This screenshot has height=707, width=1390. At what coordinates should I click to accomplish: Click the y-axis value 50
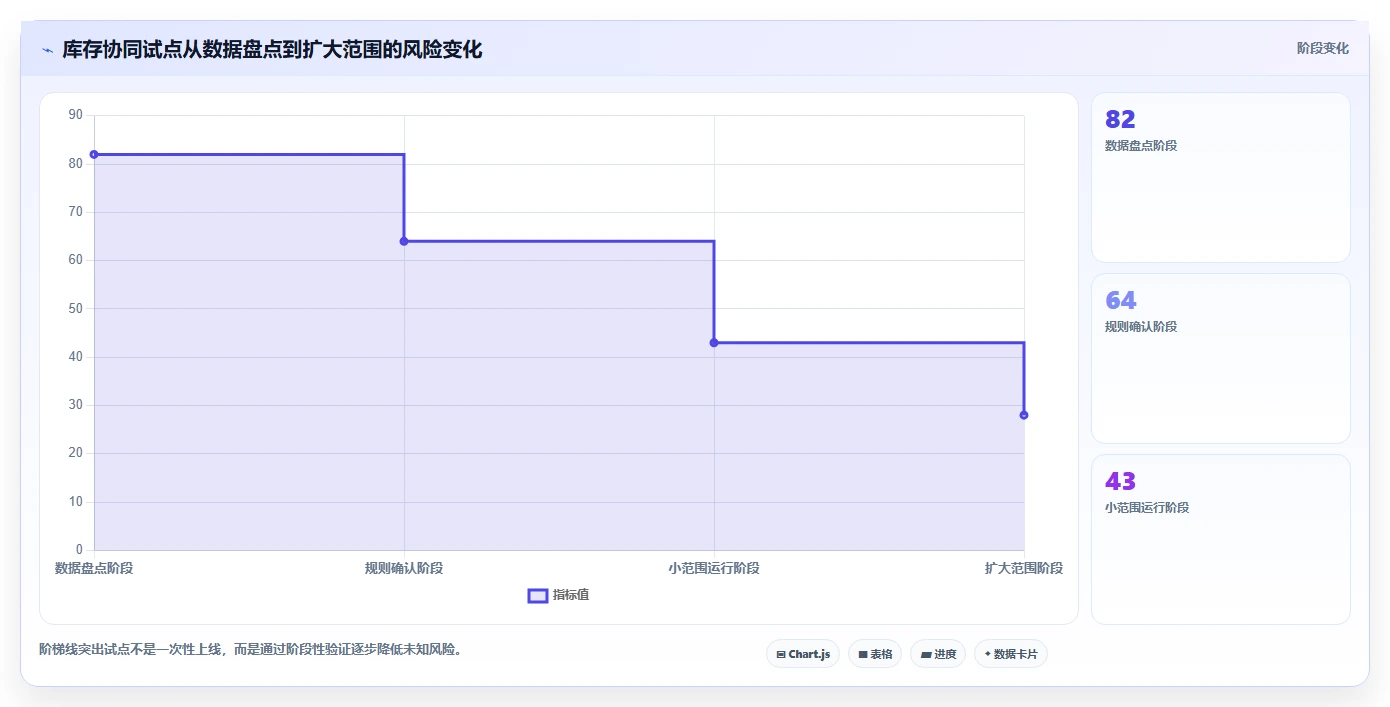click(x=76, y=308)
